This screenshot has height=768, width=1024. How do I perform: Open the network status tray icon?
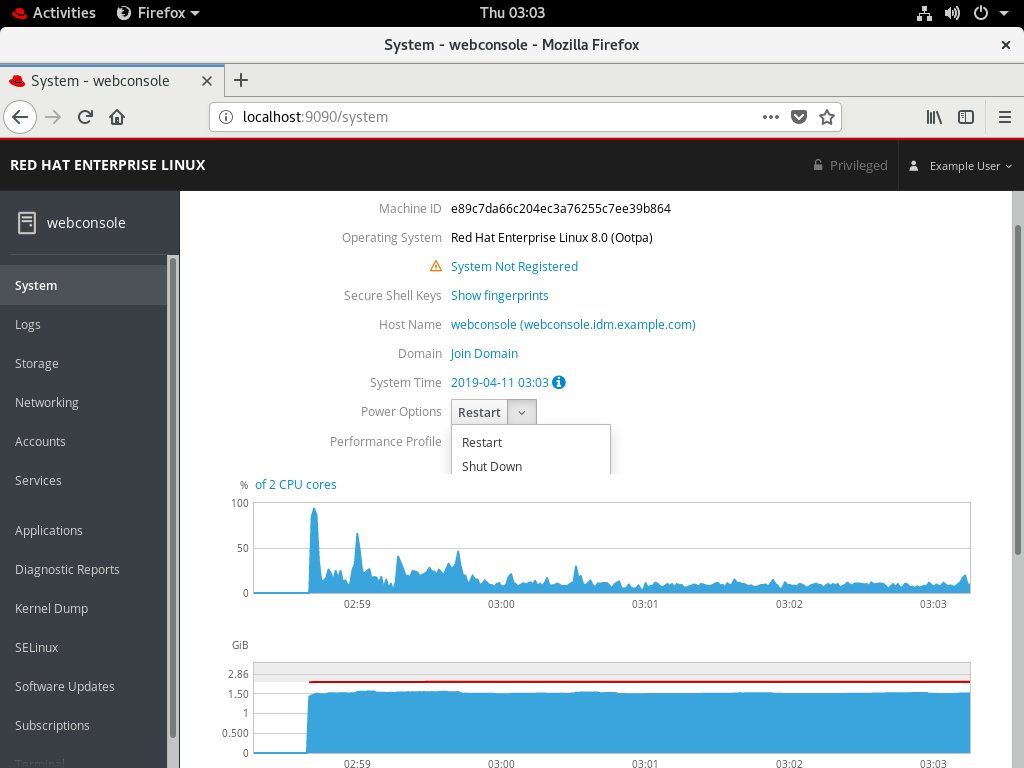click(x=924, y=13)
